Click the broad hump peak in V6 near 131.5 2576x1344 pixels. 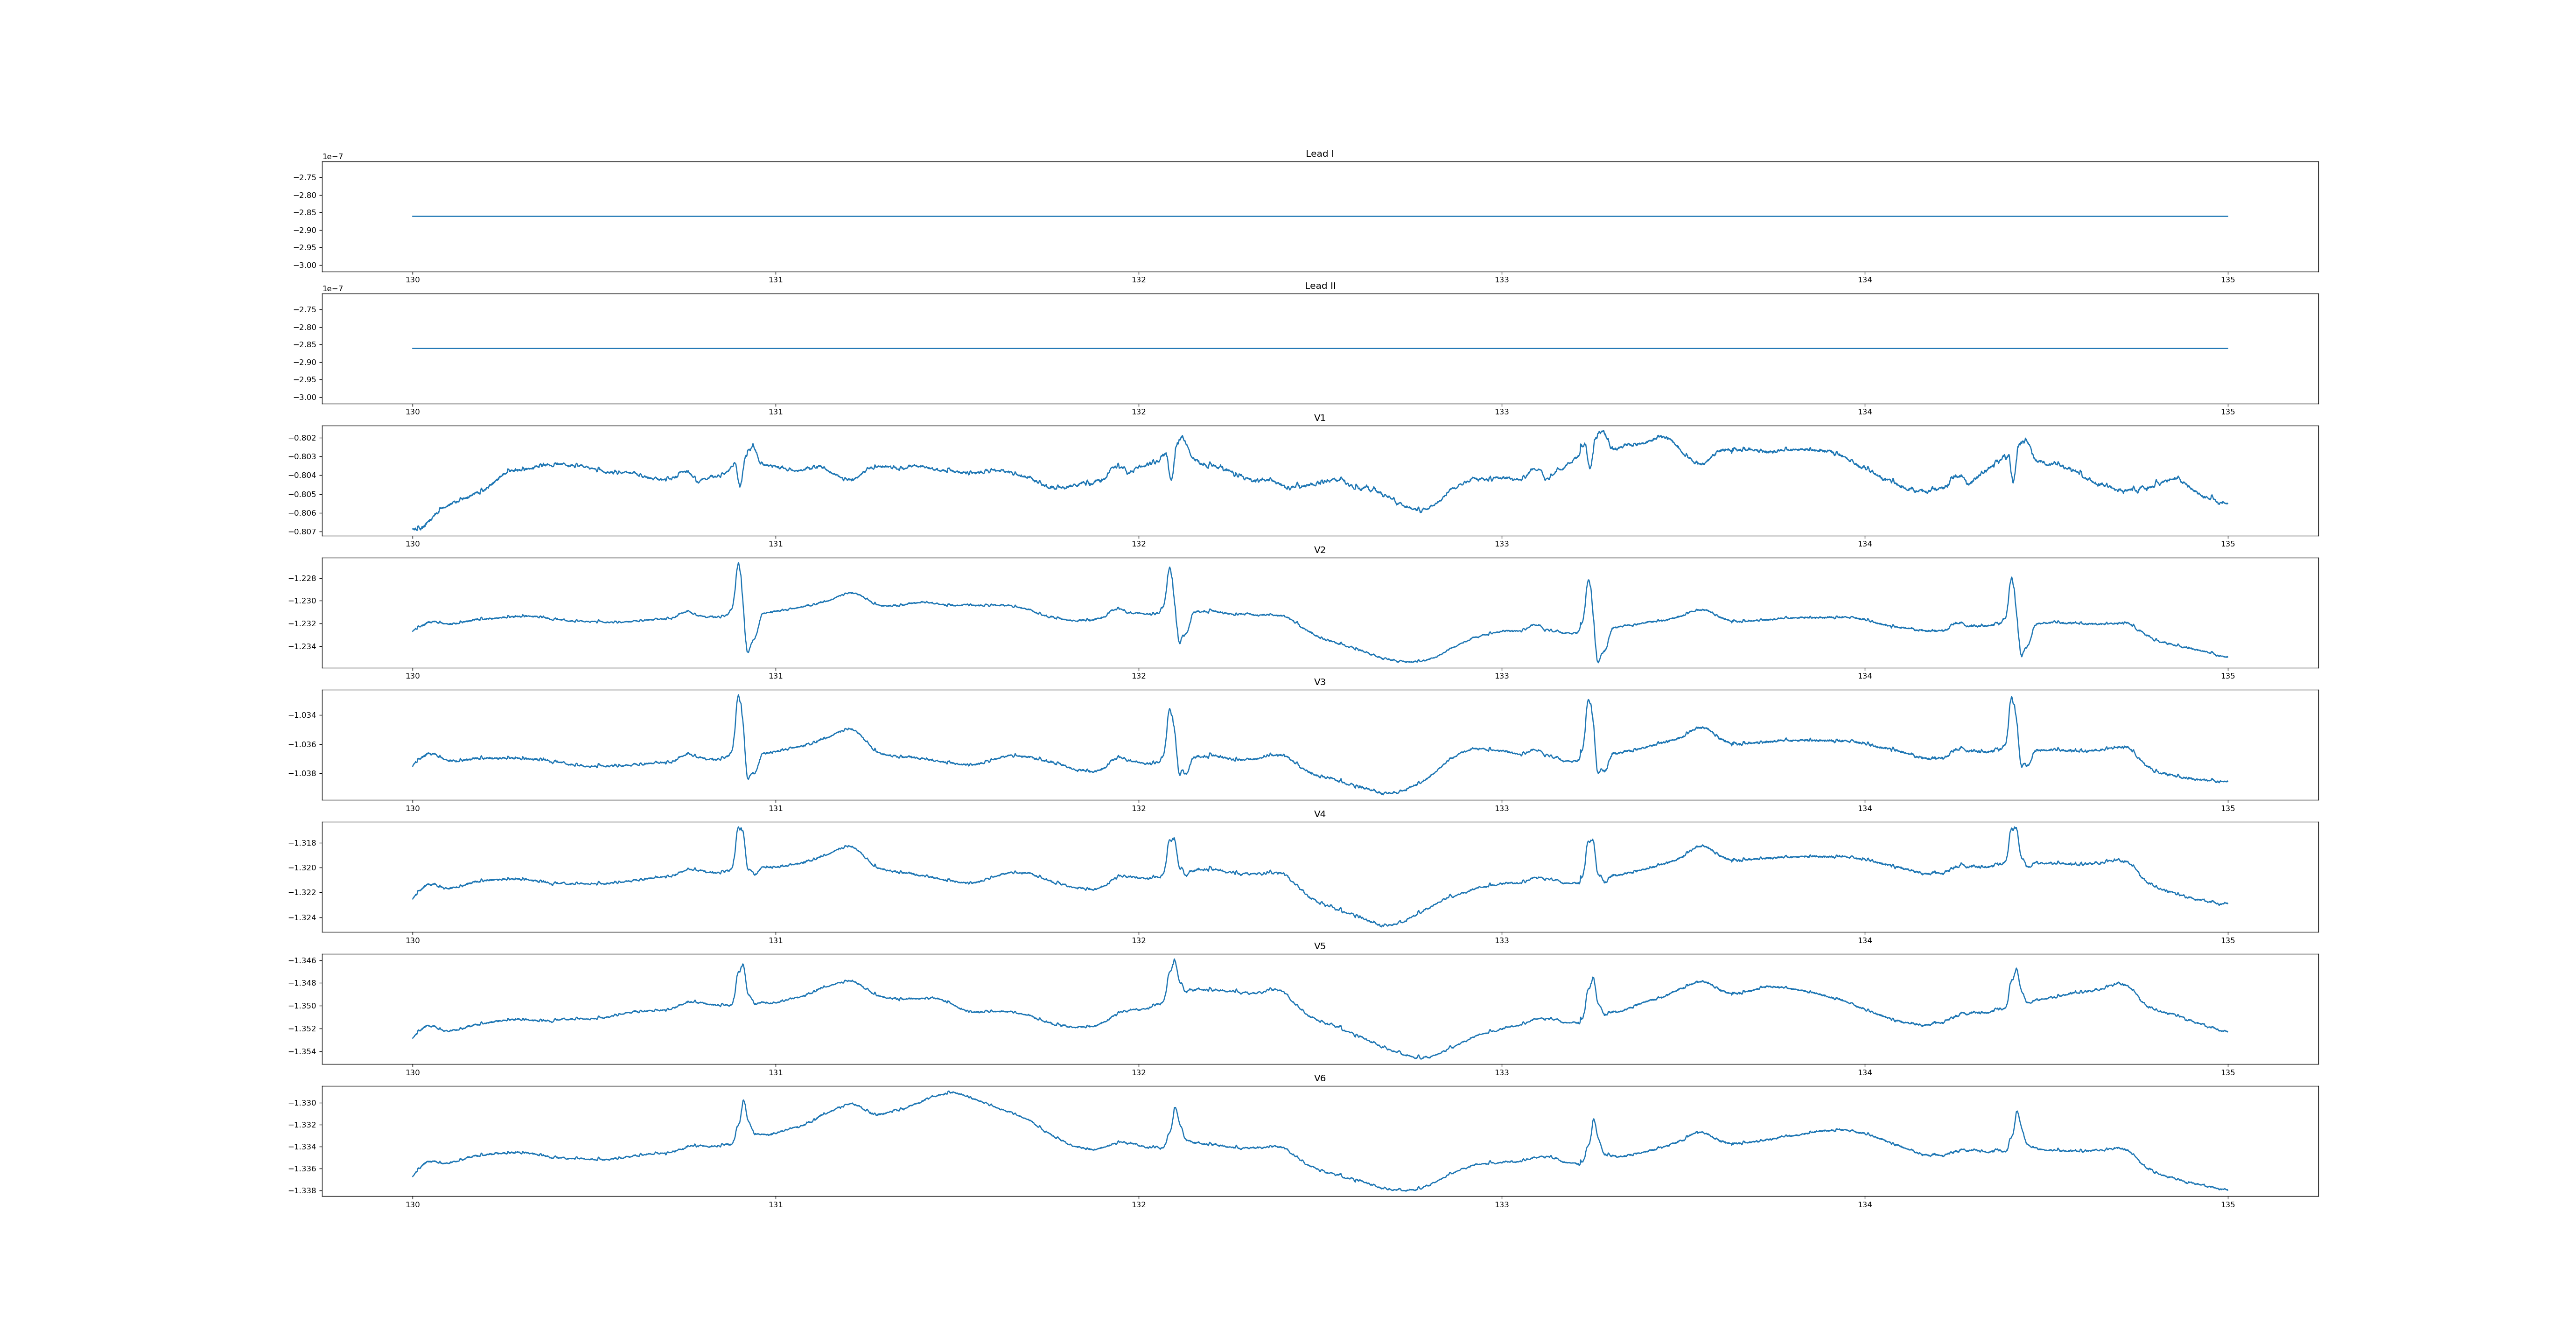tap(950, 1092)
